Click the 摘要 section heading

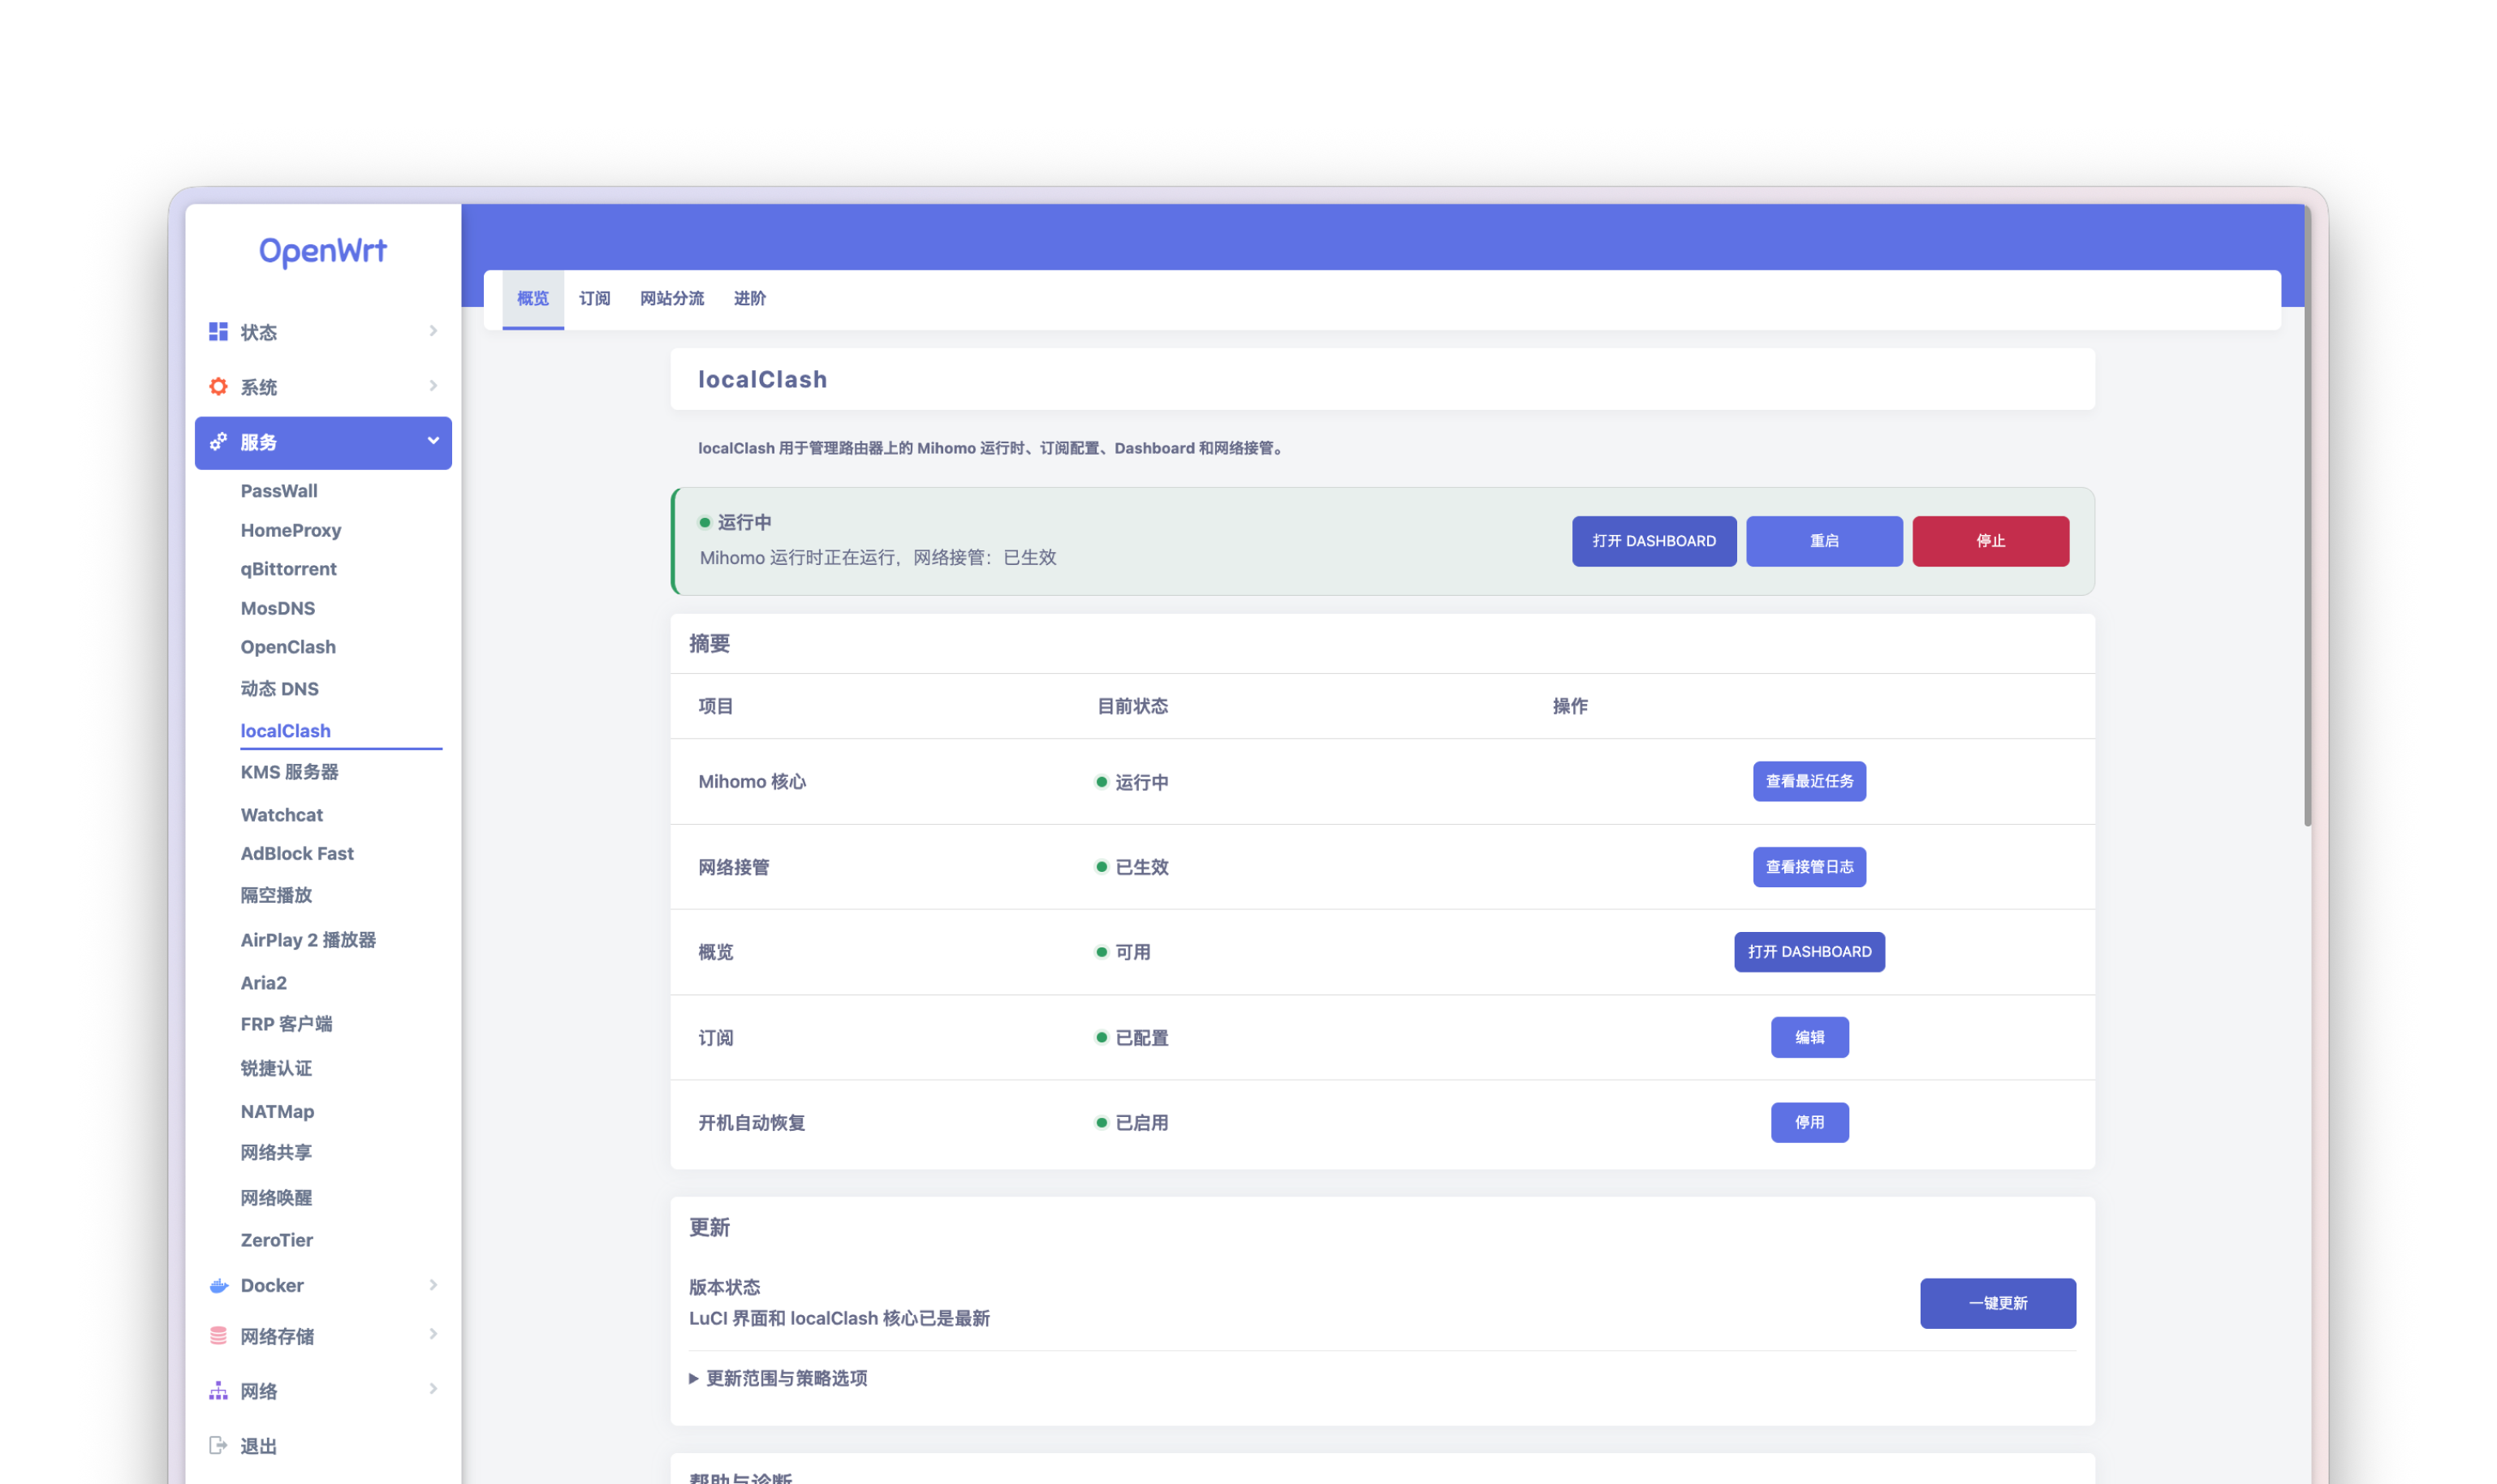(709, 644)
